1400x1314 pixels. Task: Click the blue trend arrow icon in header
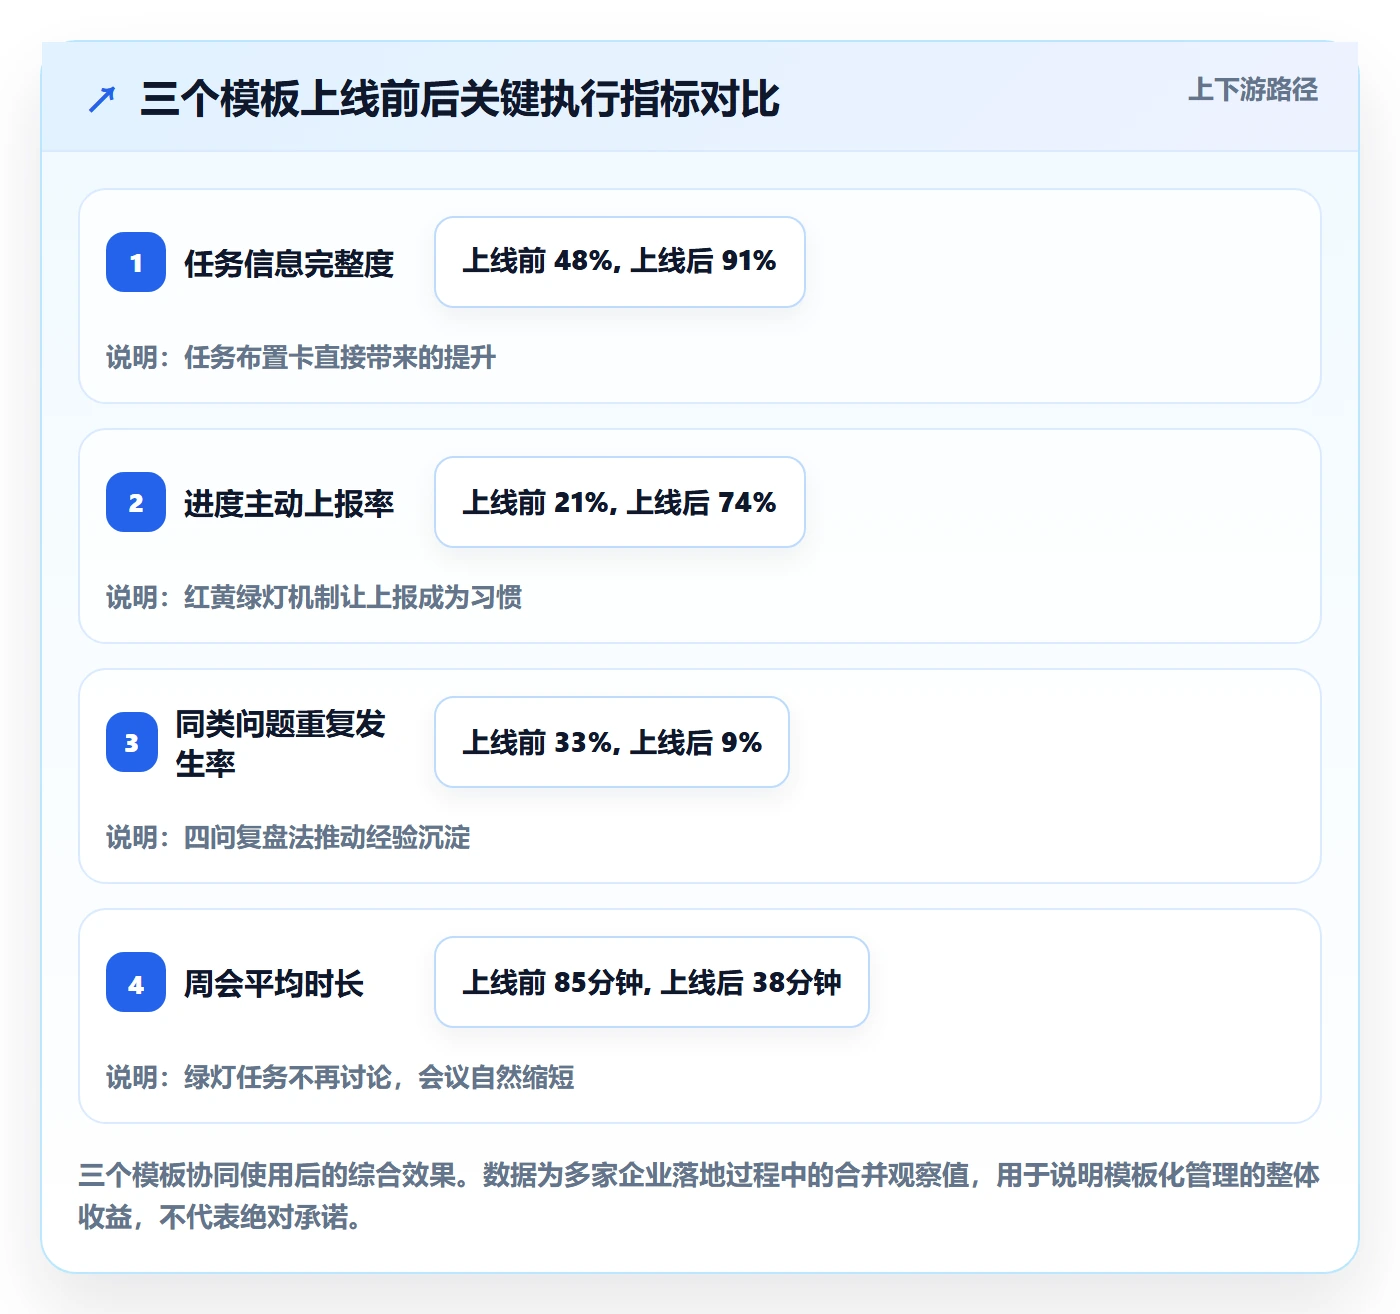click(x=102, y=99)
